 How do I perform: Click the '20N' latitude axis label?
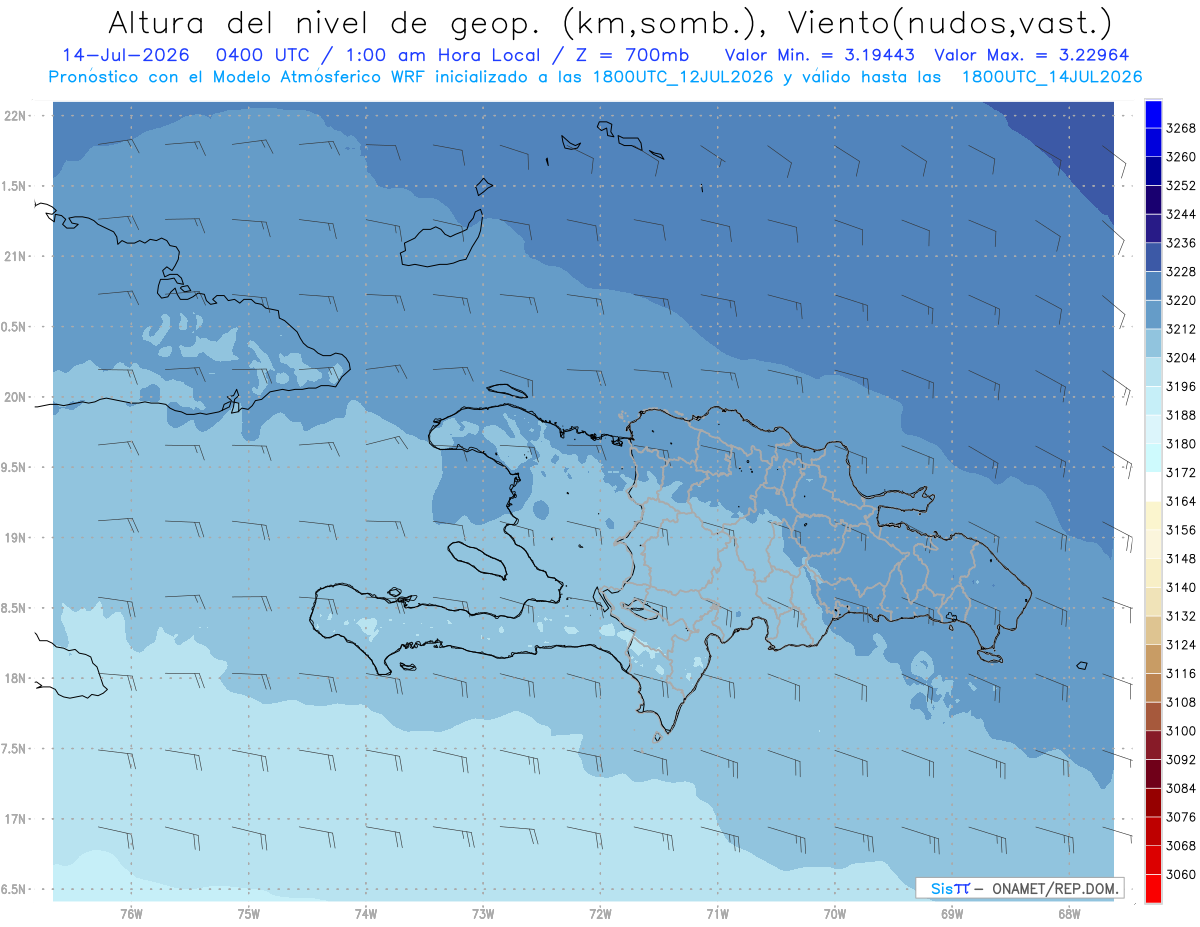pos(15,397)
